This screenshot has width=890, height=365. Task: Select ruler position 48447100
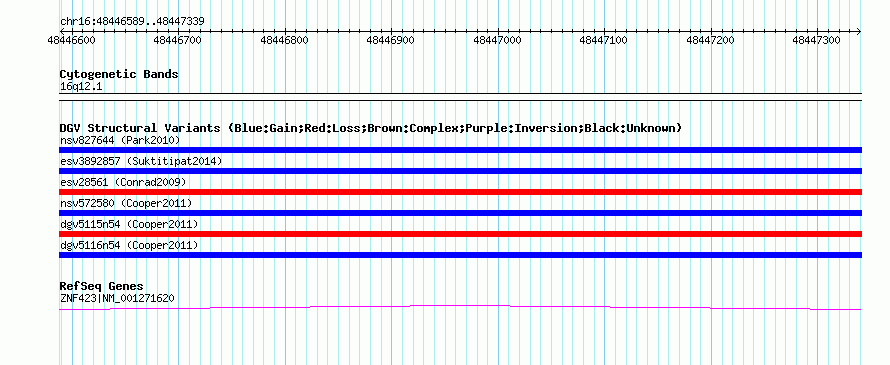[603, 40]
